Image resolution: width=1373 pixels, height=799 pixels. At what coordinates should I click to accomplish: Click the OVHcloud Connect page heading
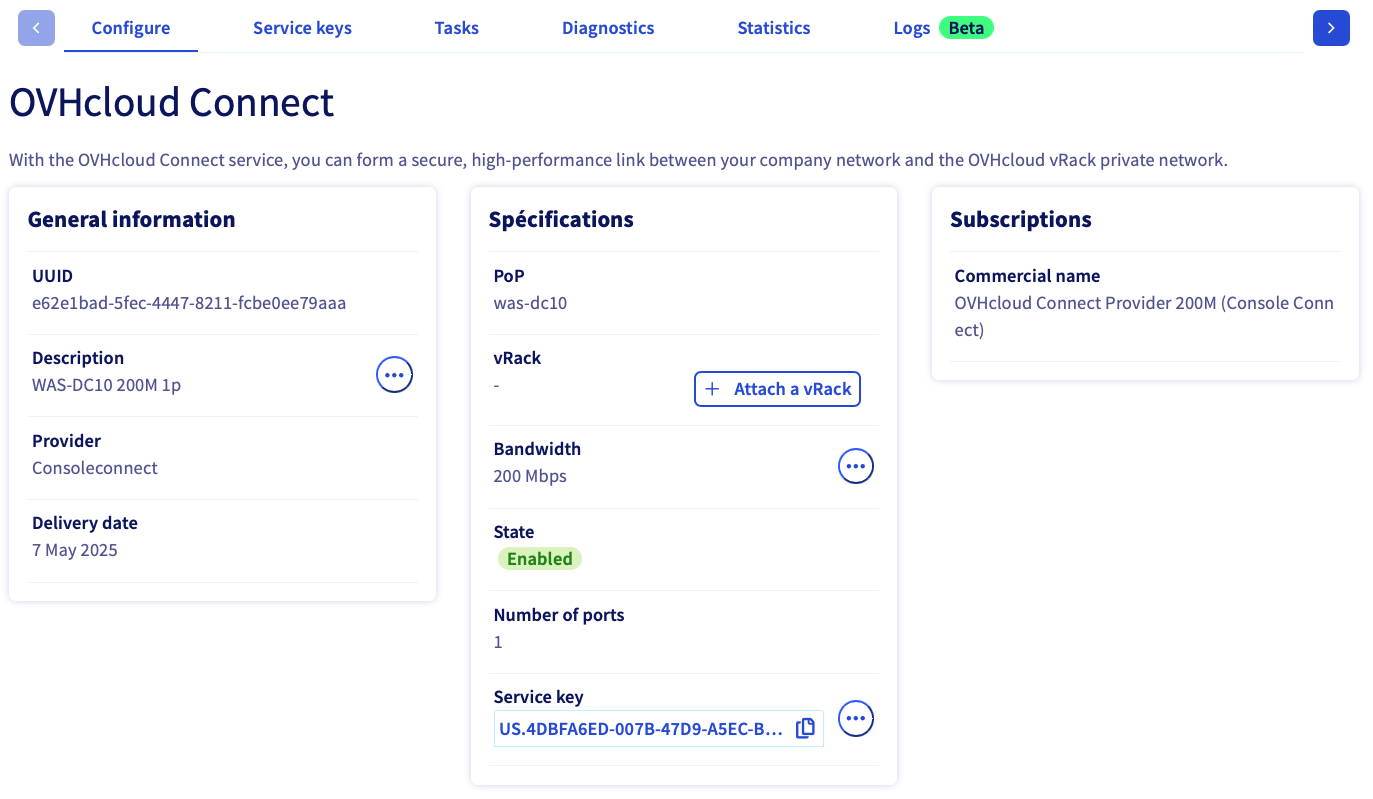[171, 103]
